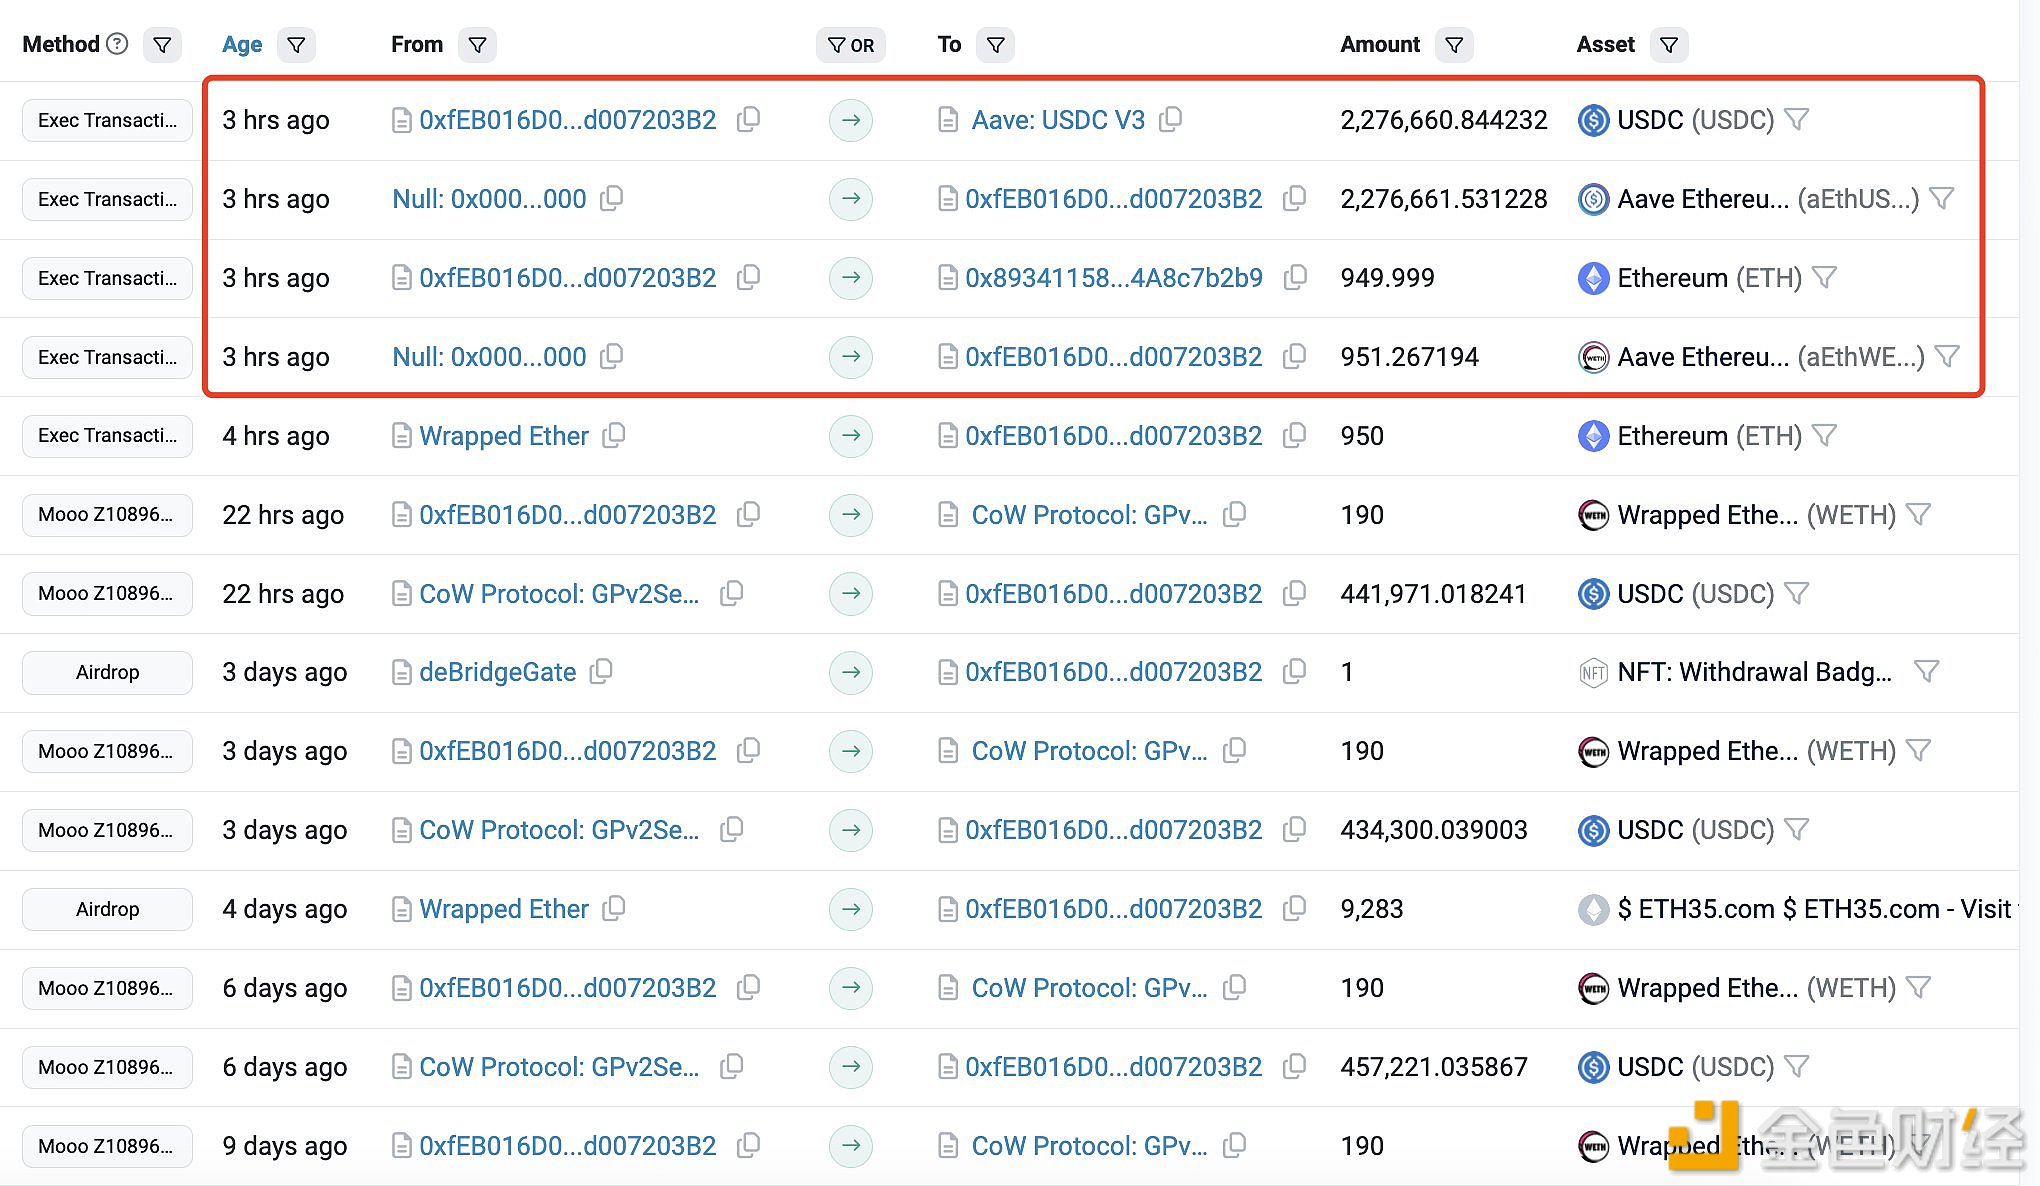Open the Amount column filter
Viewport: 2040px width, 1186px height.
click(1454, 45)
